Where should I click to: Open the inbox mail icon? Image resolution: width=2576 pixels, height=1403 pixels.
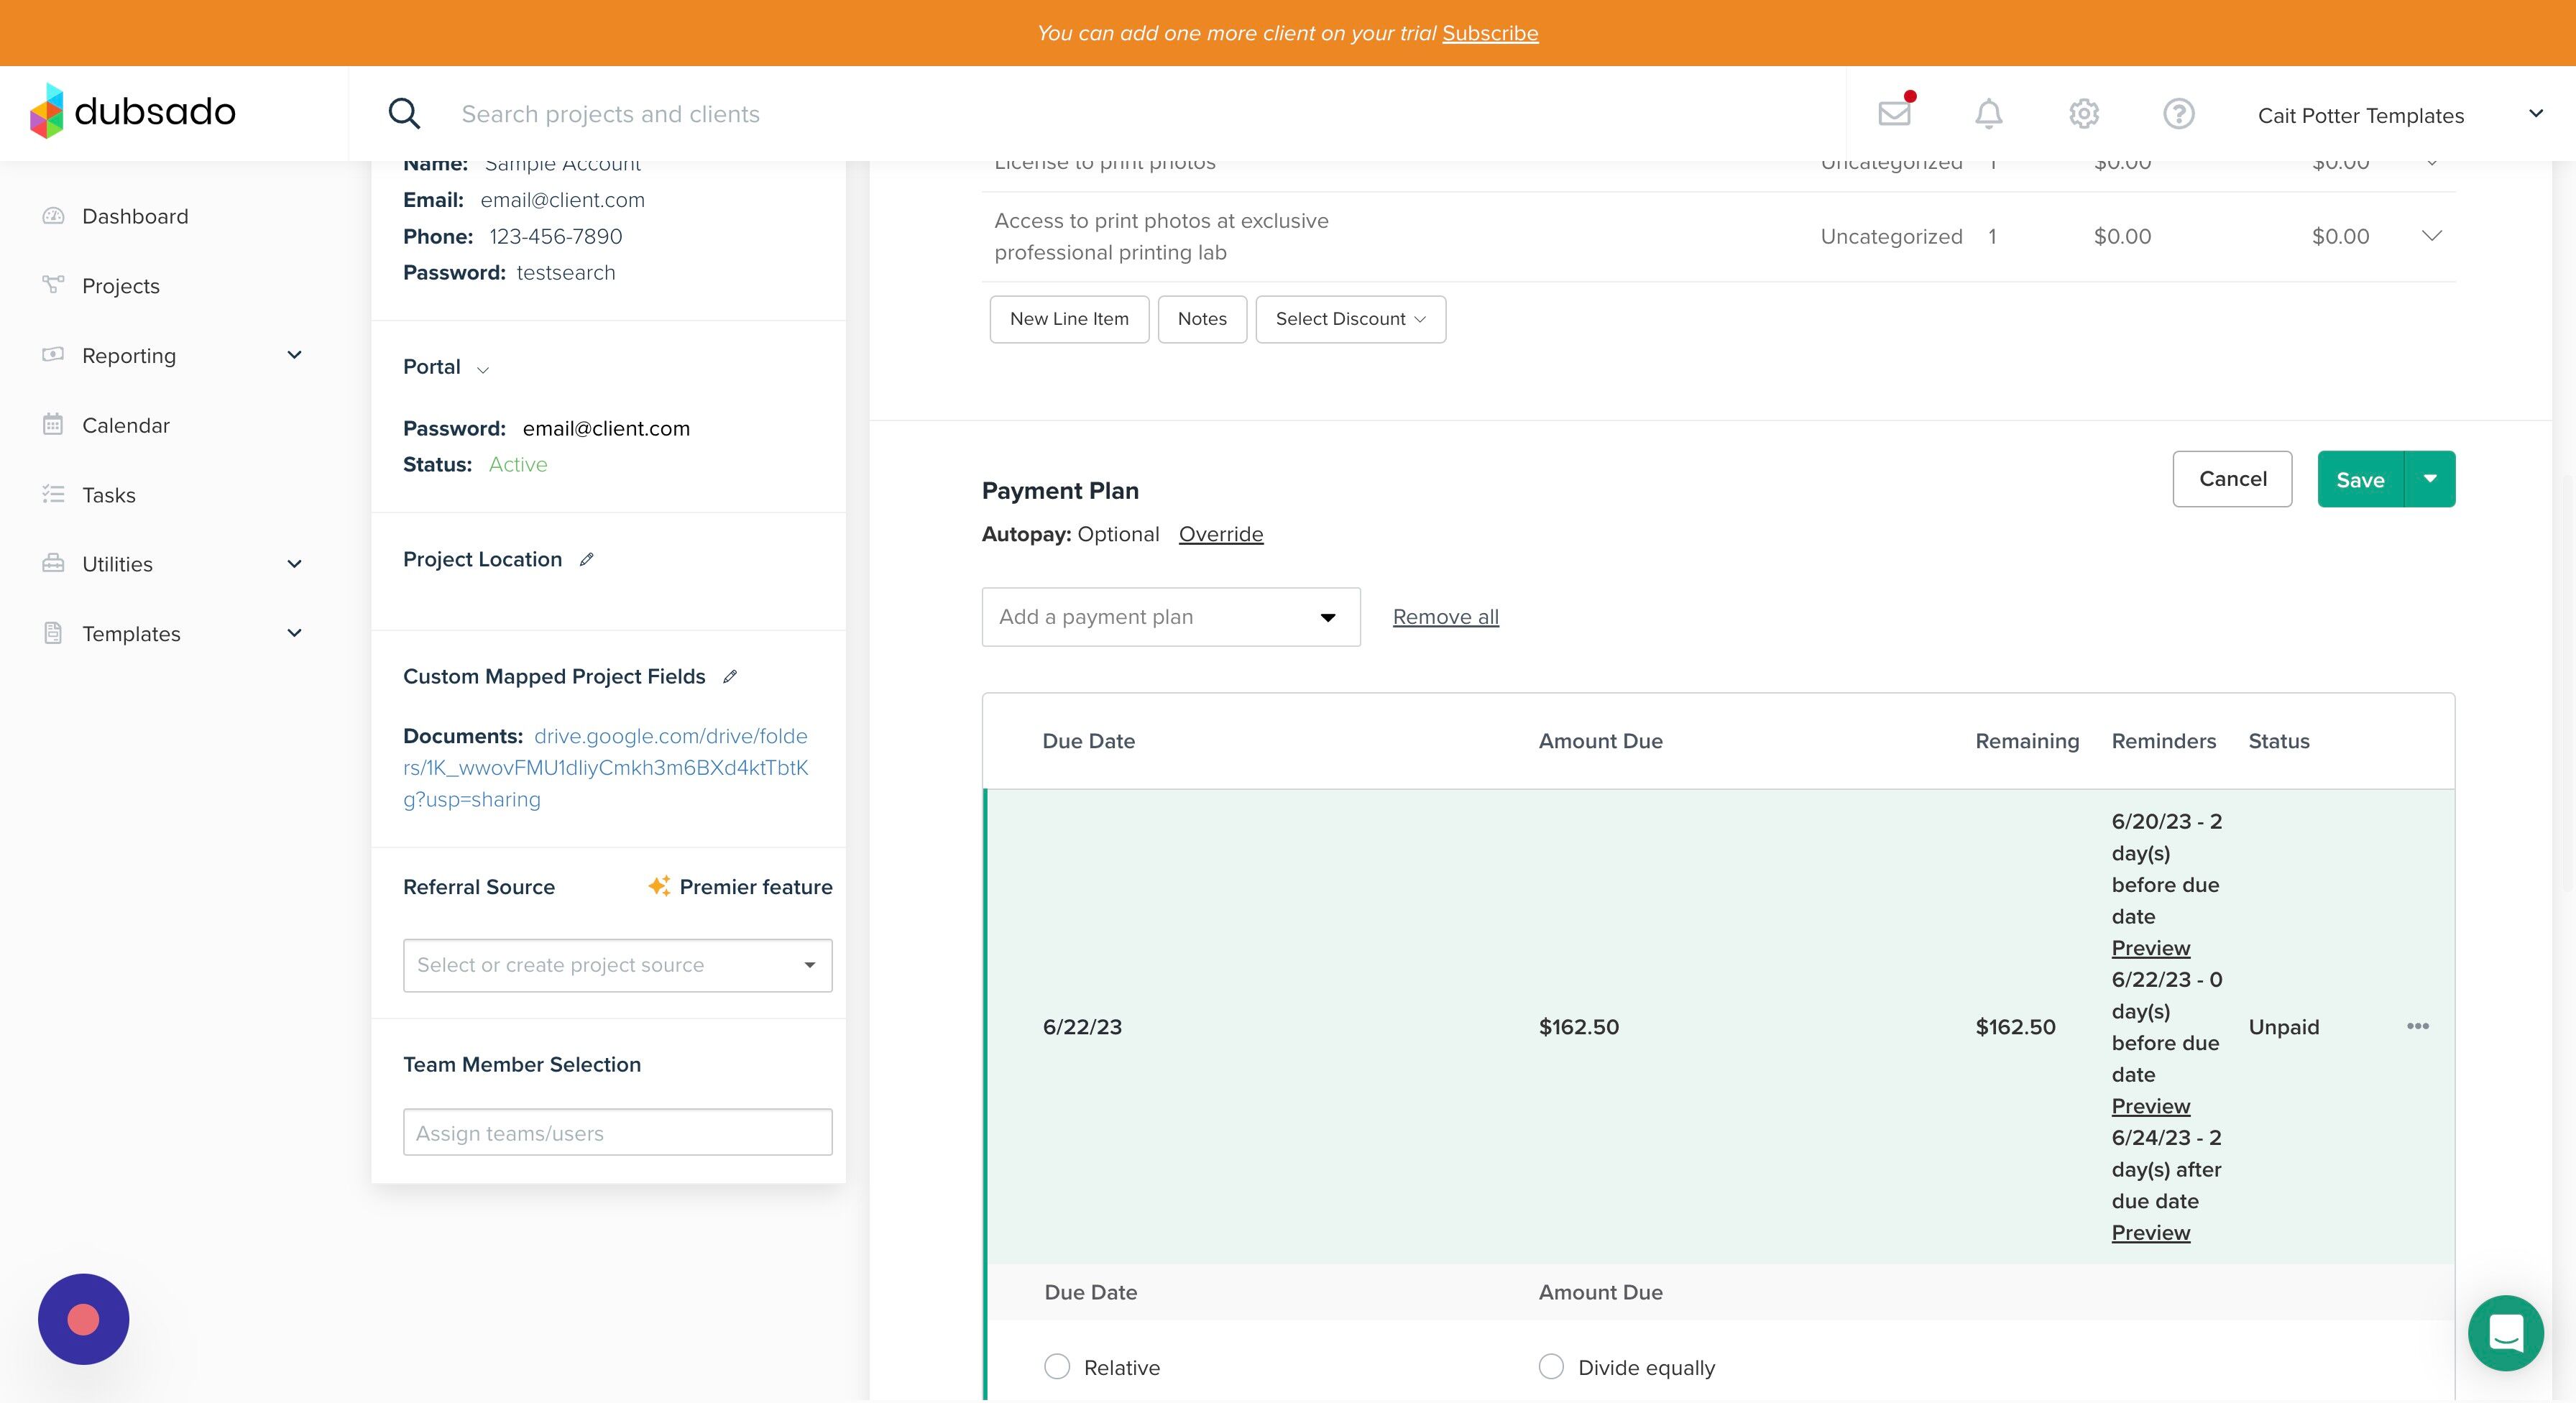[x=1894, y=113]
